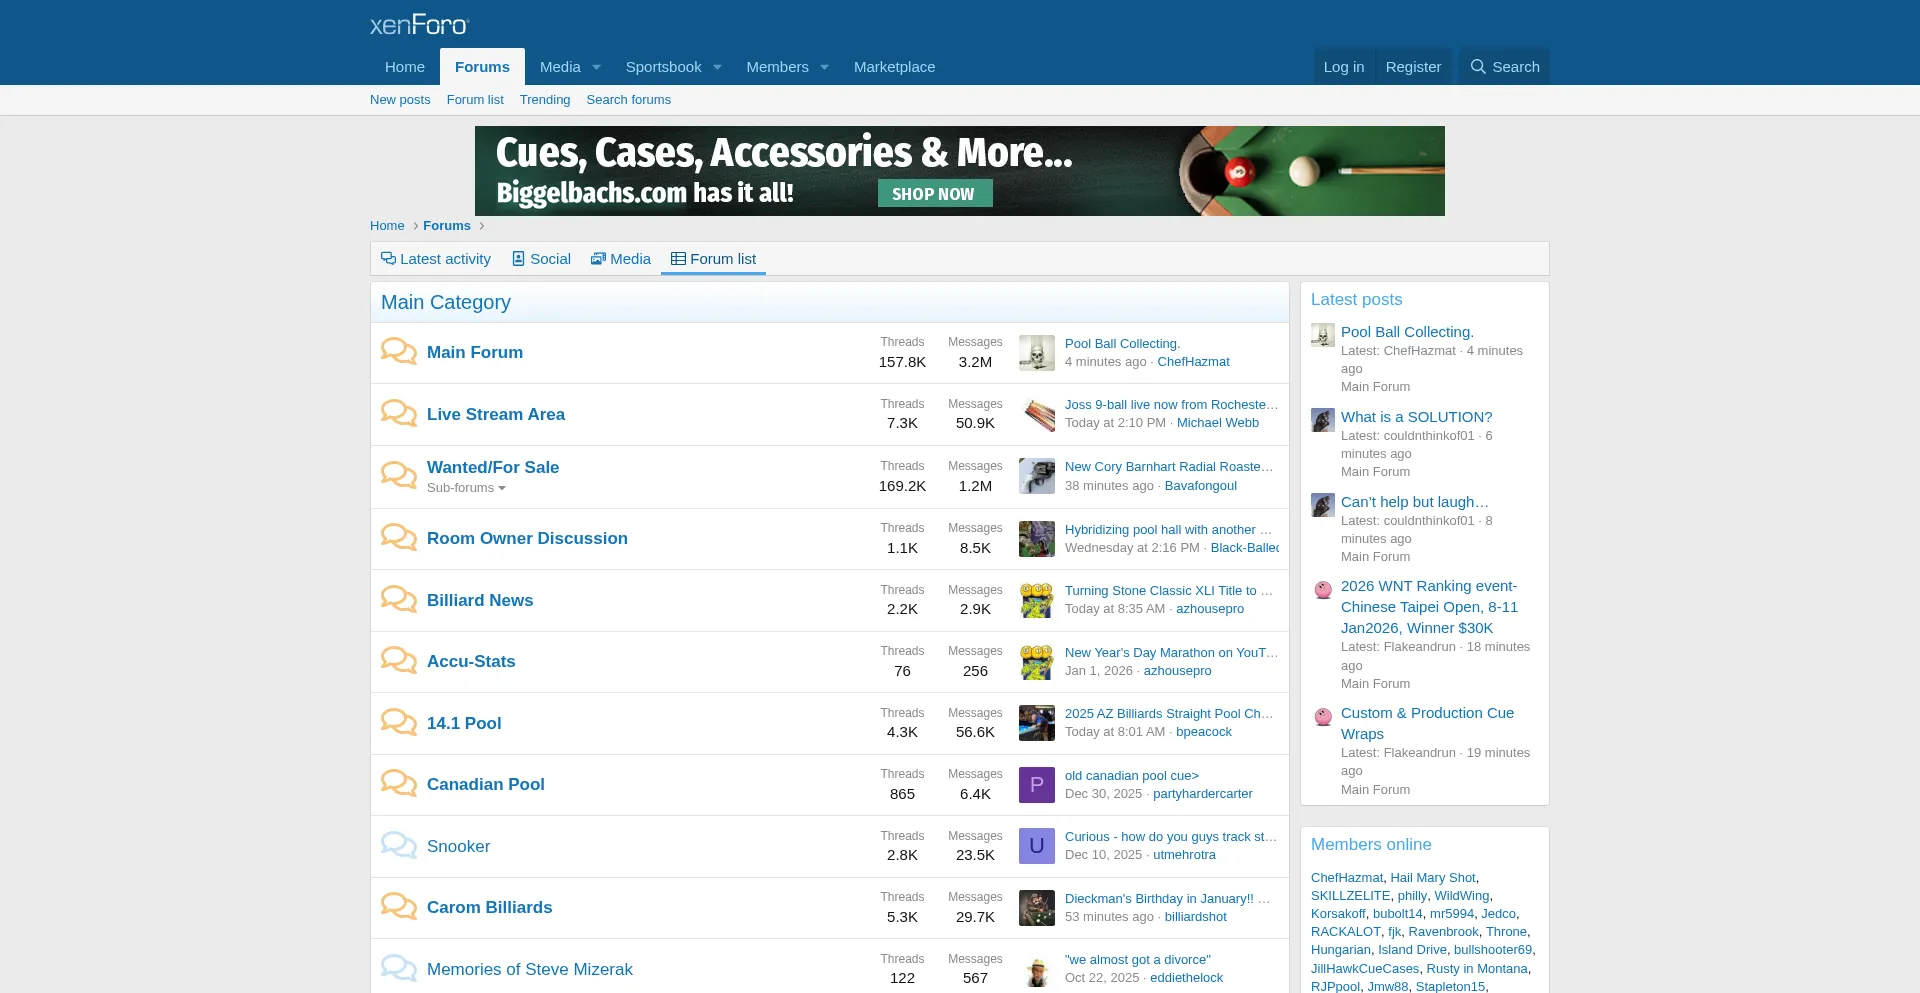
Task: Open the Marketplace menu item
Action: pos(894,66)
